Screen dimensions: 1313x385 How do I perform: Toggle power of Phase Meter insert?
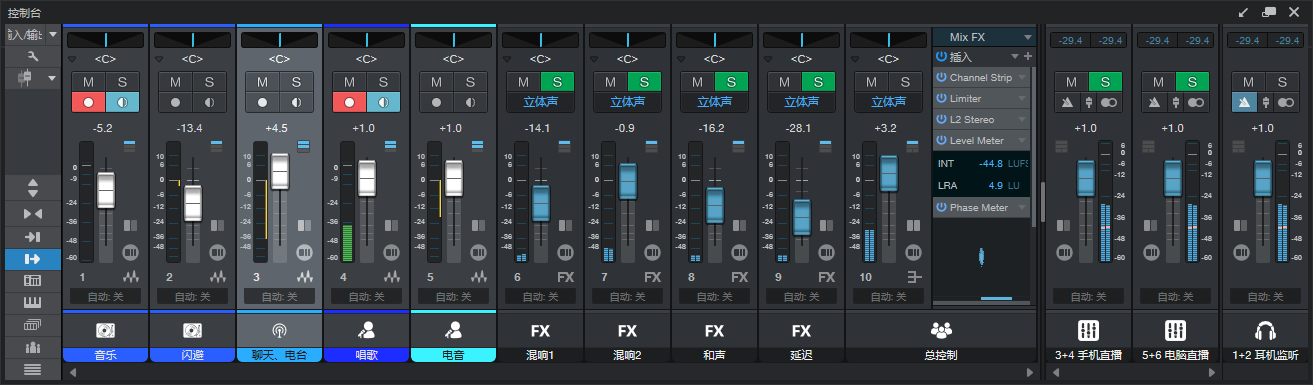(x=941, y=207)
